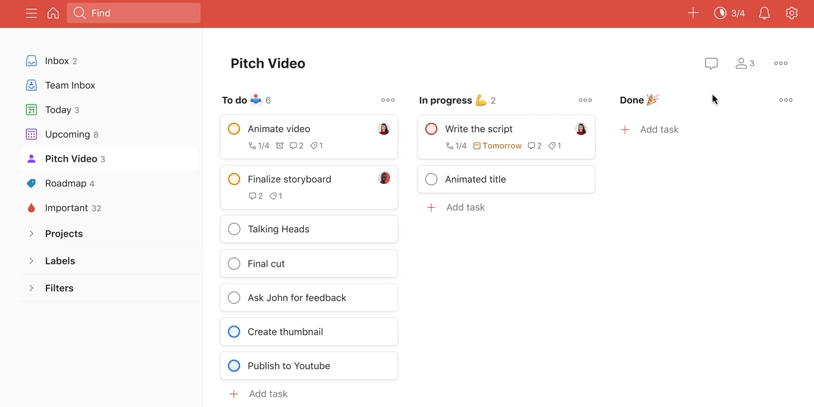Go to the home view
Viewport: 814px width, 407px height.
[53, 13]
